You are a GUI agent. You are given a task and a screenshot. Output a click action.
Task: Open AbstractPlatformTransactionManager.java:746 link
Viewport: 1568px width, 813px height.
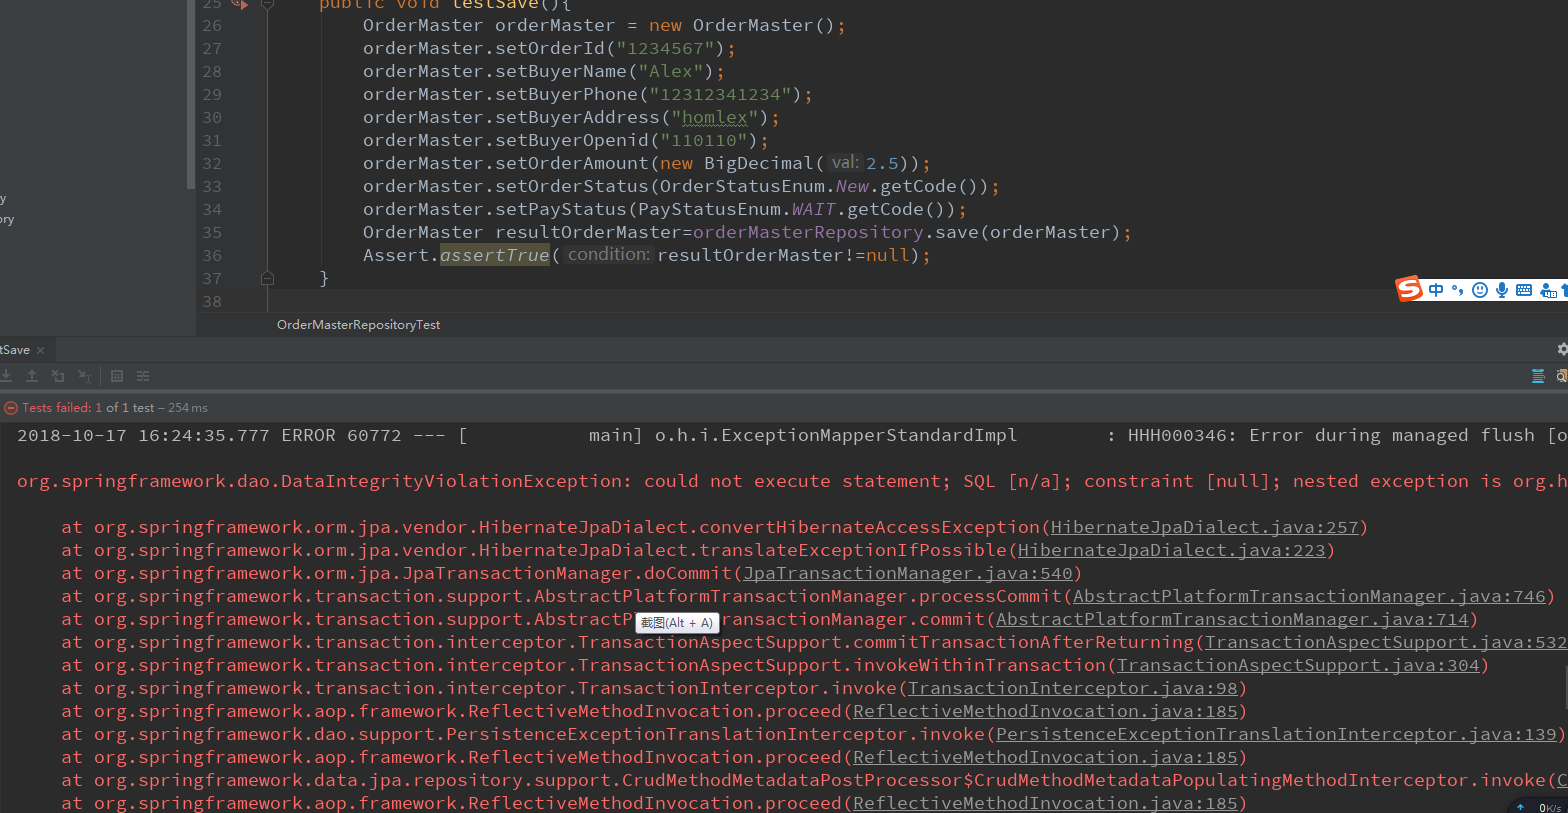(1310, 596)
